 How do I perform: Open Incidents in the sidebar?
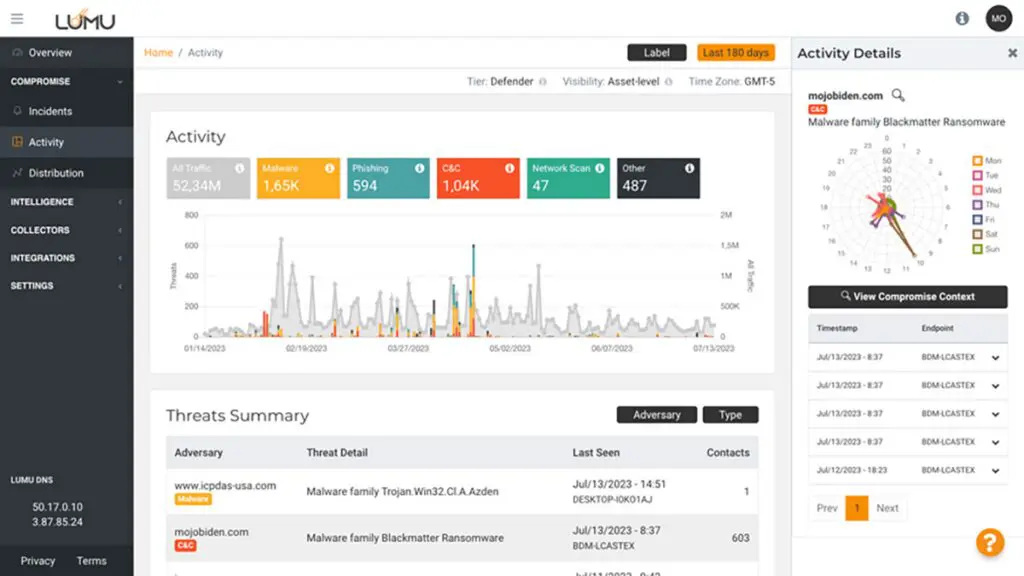tap(49, 111)
